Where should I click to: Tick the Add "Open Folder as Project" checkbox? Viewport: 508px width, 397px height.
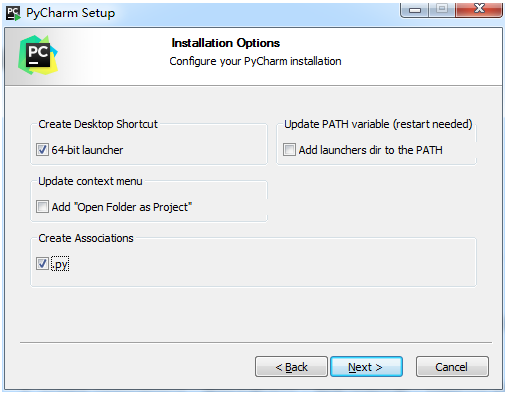[42, 207]
